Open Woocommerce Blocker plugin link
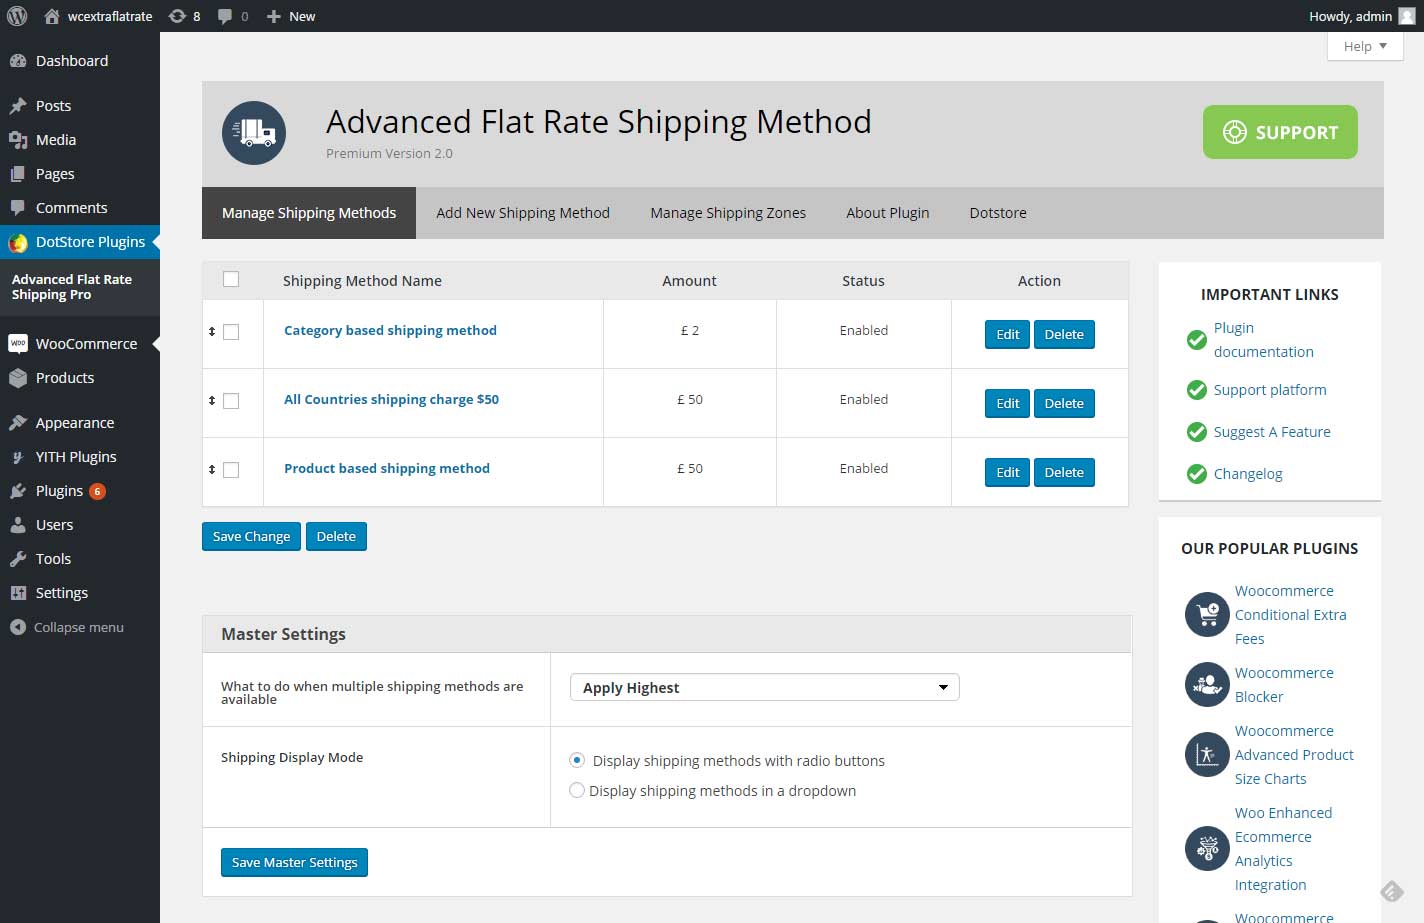Screen dimensions: 1424x923 [1284, 685]
